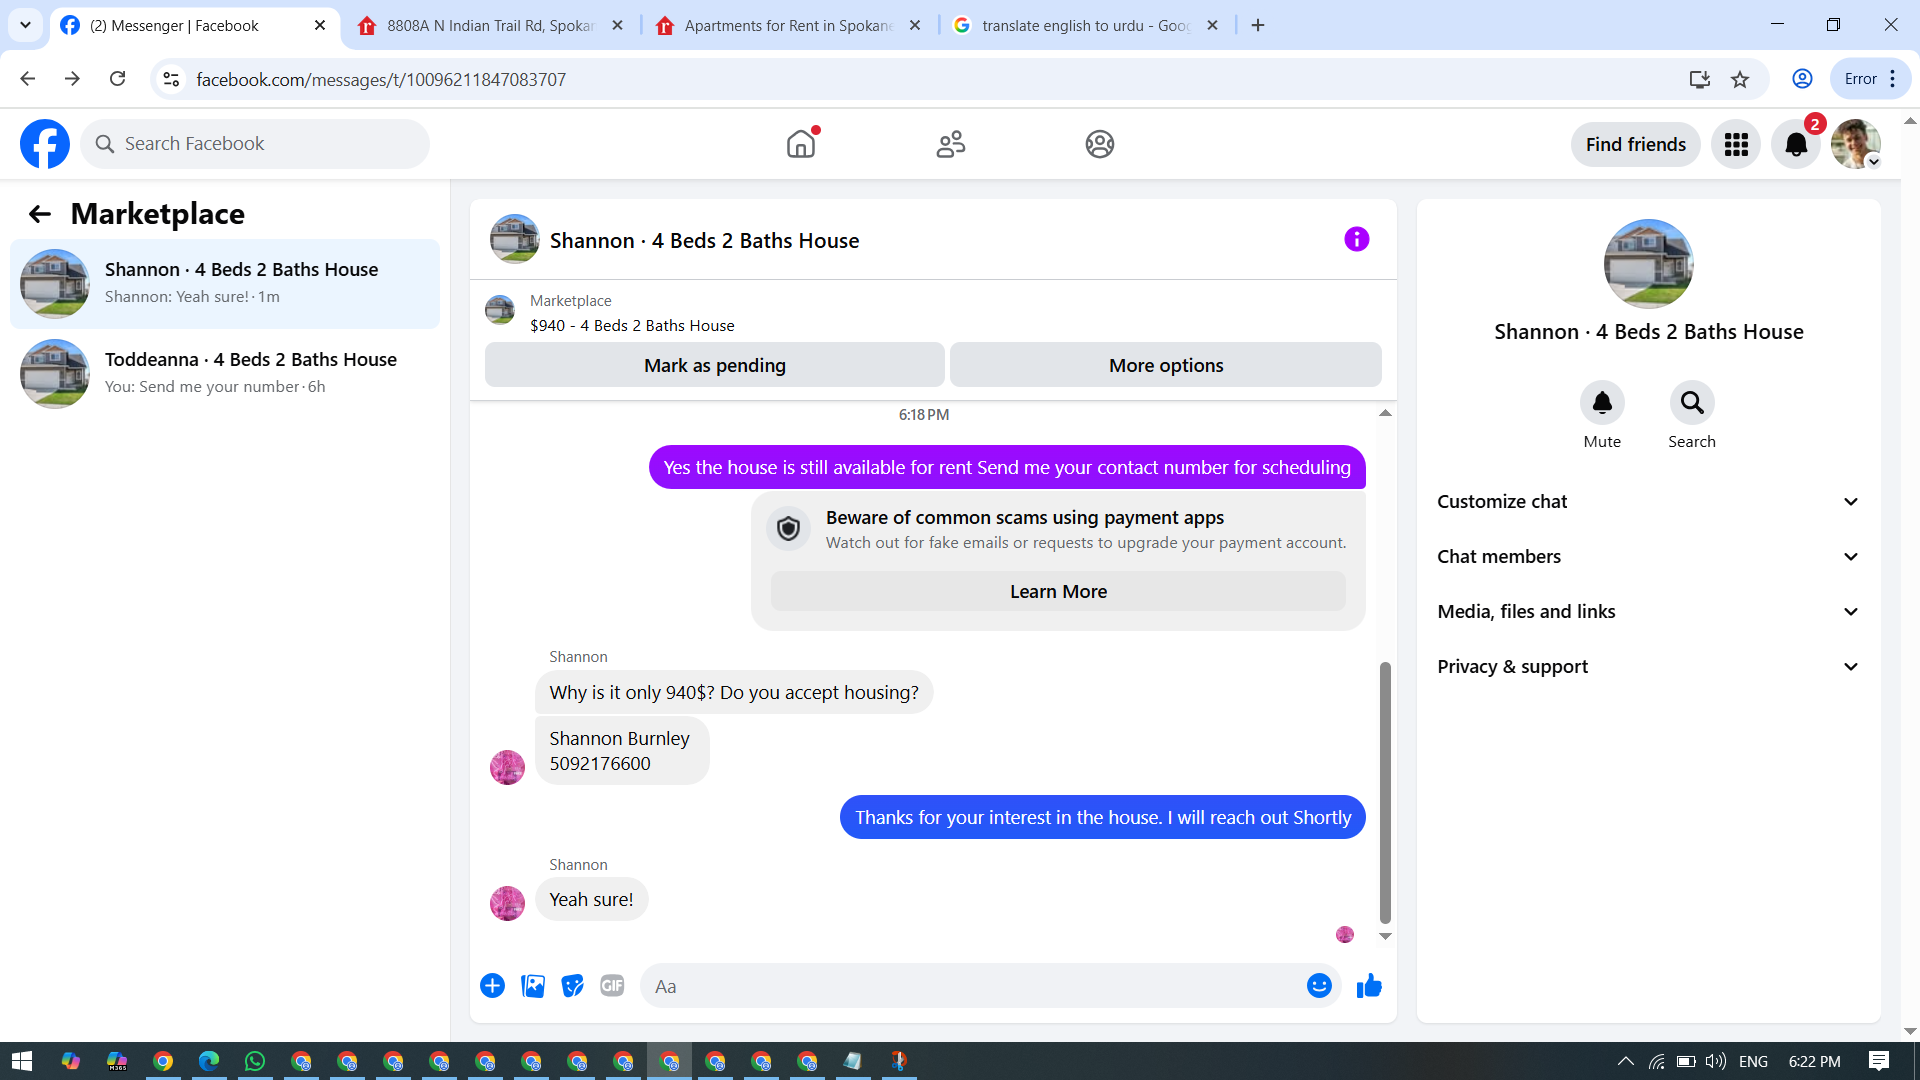Viewport: 1920px width, 1080px height.
Task: Open the $940 - 4 Beds 2 Baths listing link
Action: pos(632,326)
